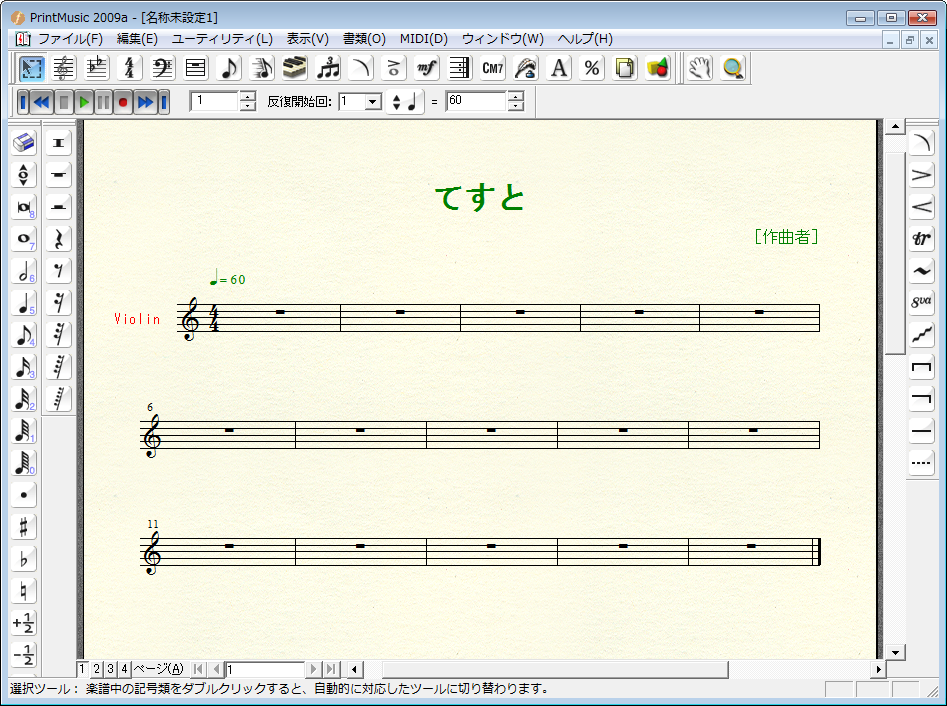Select the Eraser in the note palette
Screen dimensions: 947x706
pyautogui.click(x=24, y=143)
